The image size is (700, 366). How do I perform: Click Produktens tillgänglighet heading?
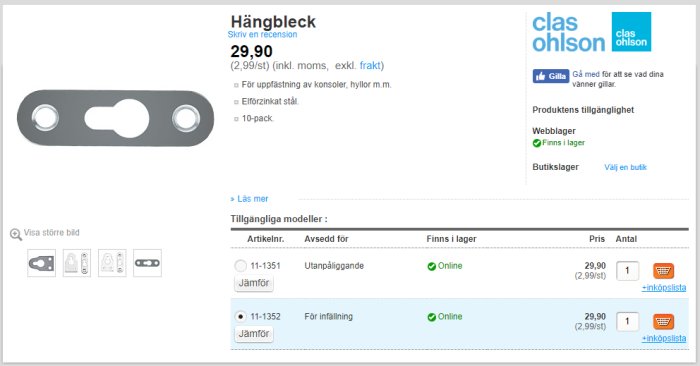583,110
